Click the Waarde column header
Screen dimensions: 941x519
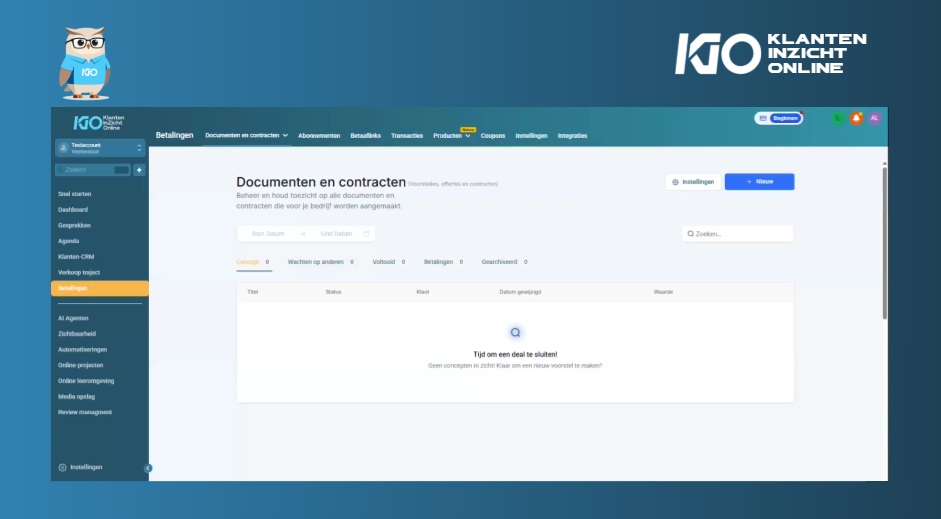pos(663,292)
